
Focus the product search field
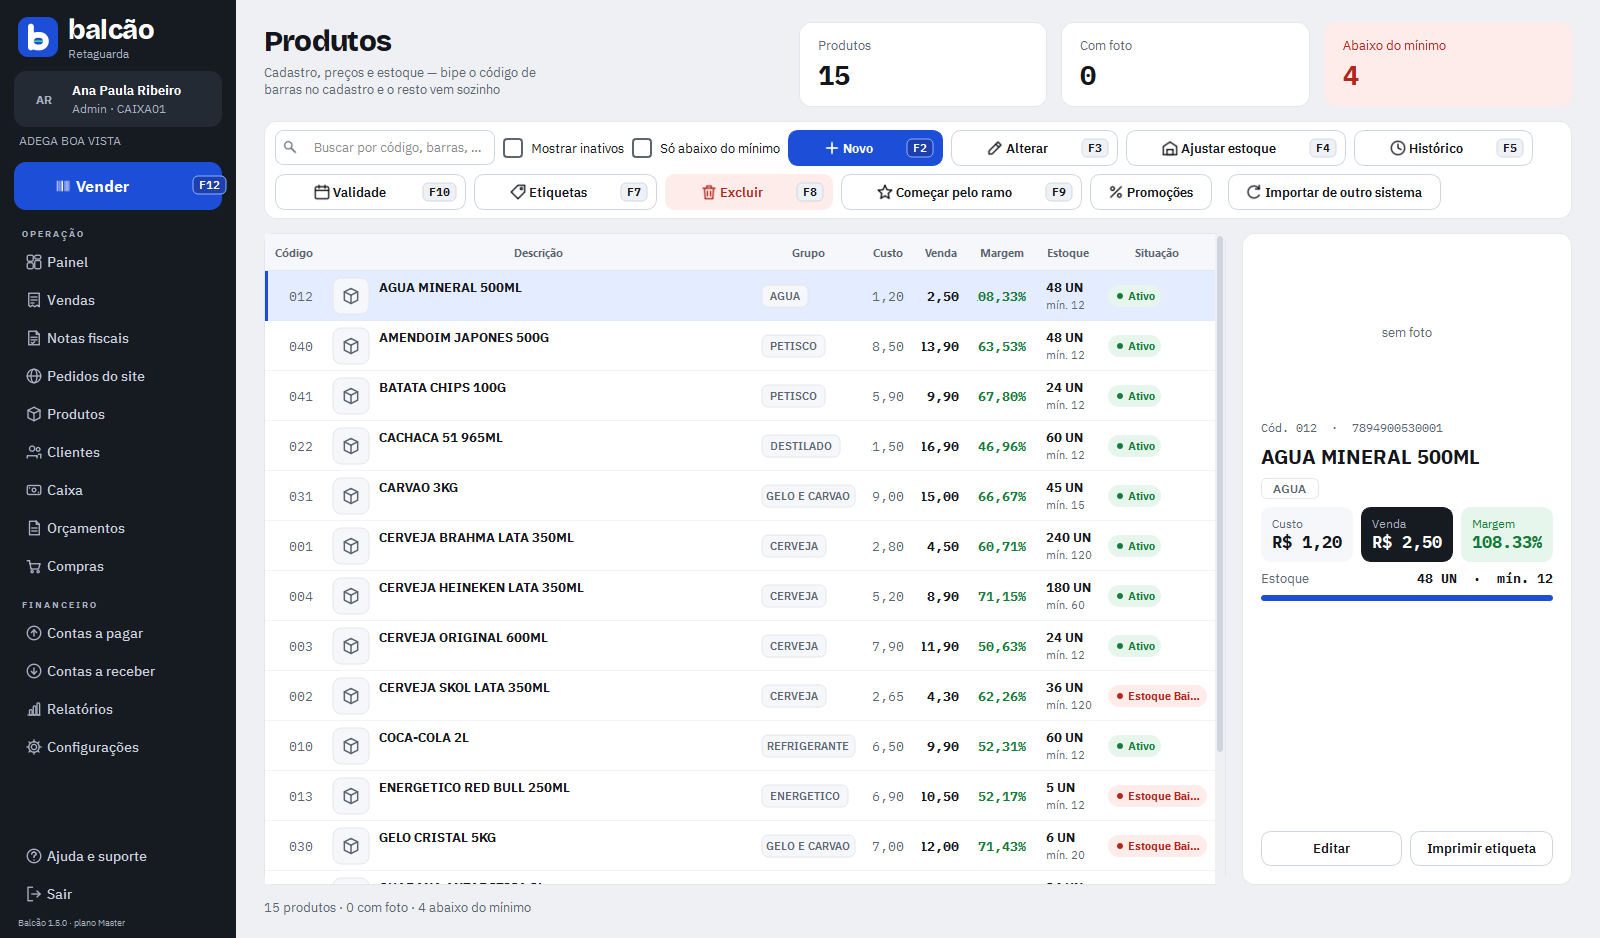click(385, 148)
